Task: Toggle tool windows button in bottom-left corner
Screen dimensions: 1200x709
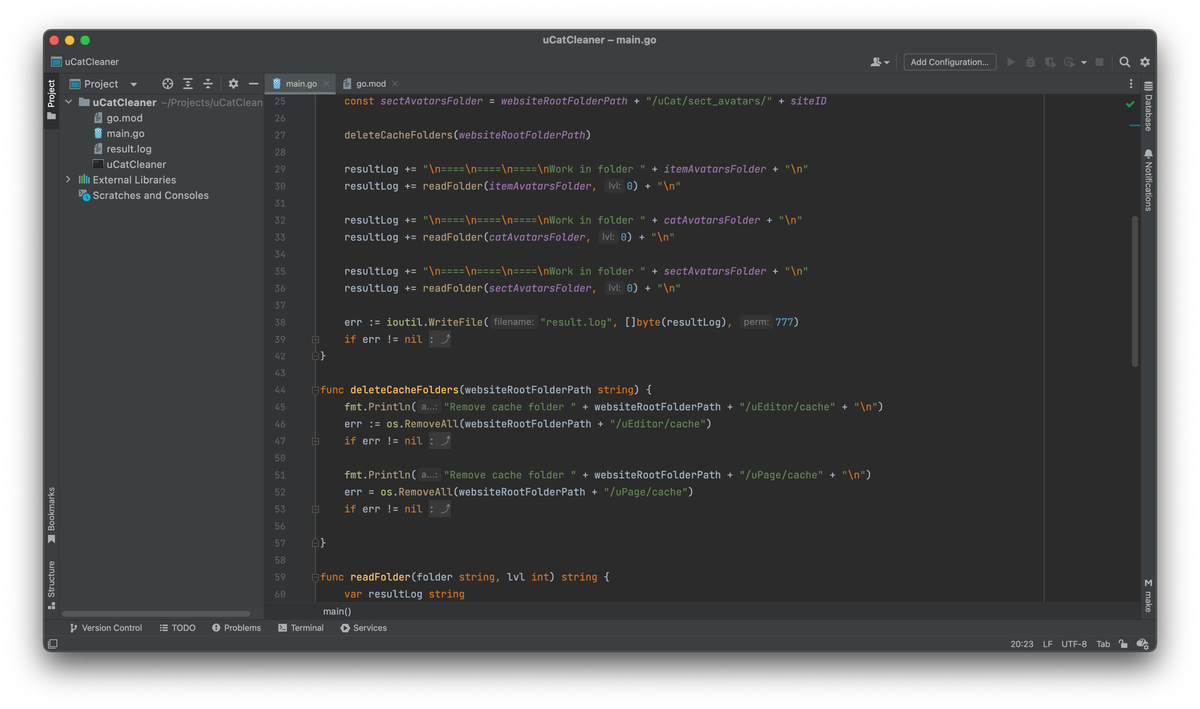Action: (52, 644)
